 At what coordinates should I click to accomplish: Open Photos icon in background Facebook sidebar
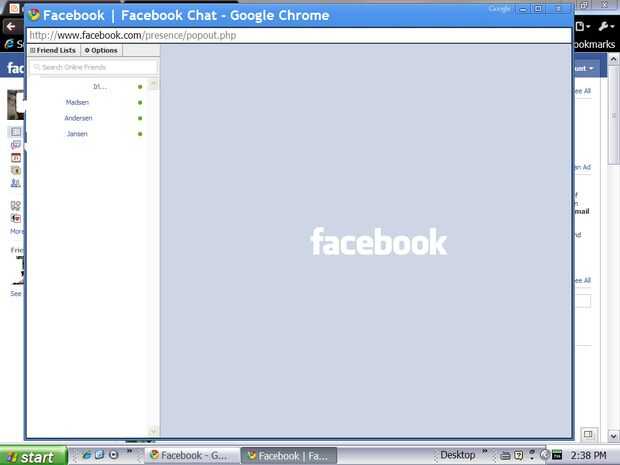tap(16, 170)
